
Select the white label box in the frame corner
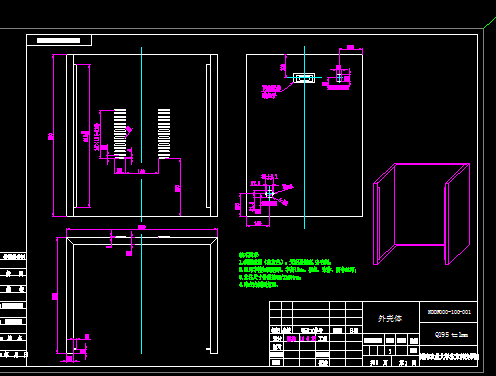pyautogui.click(x=59, y=40)
